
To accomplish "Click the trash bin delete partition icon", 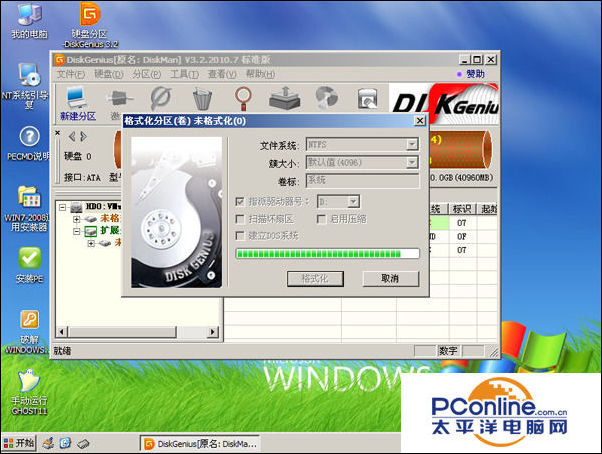I will pyautogui.click(x=202, y=99).
